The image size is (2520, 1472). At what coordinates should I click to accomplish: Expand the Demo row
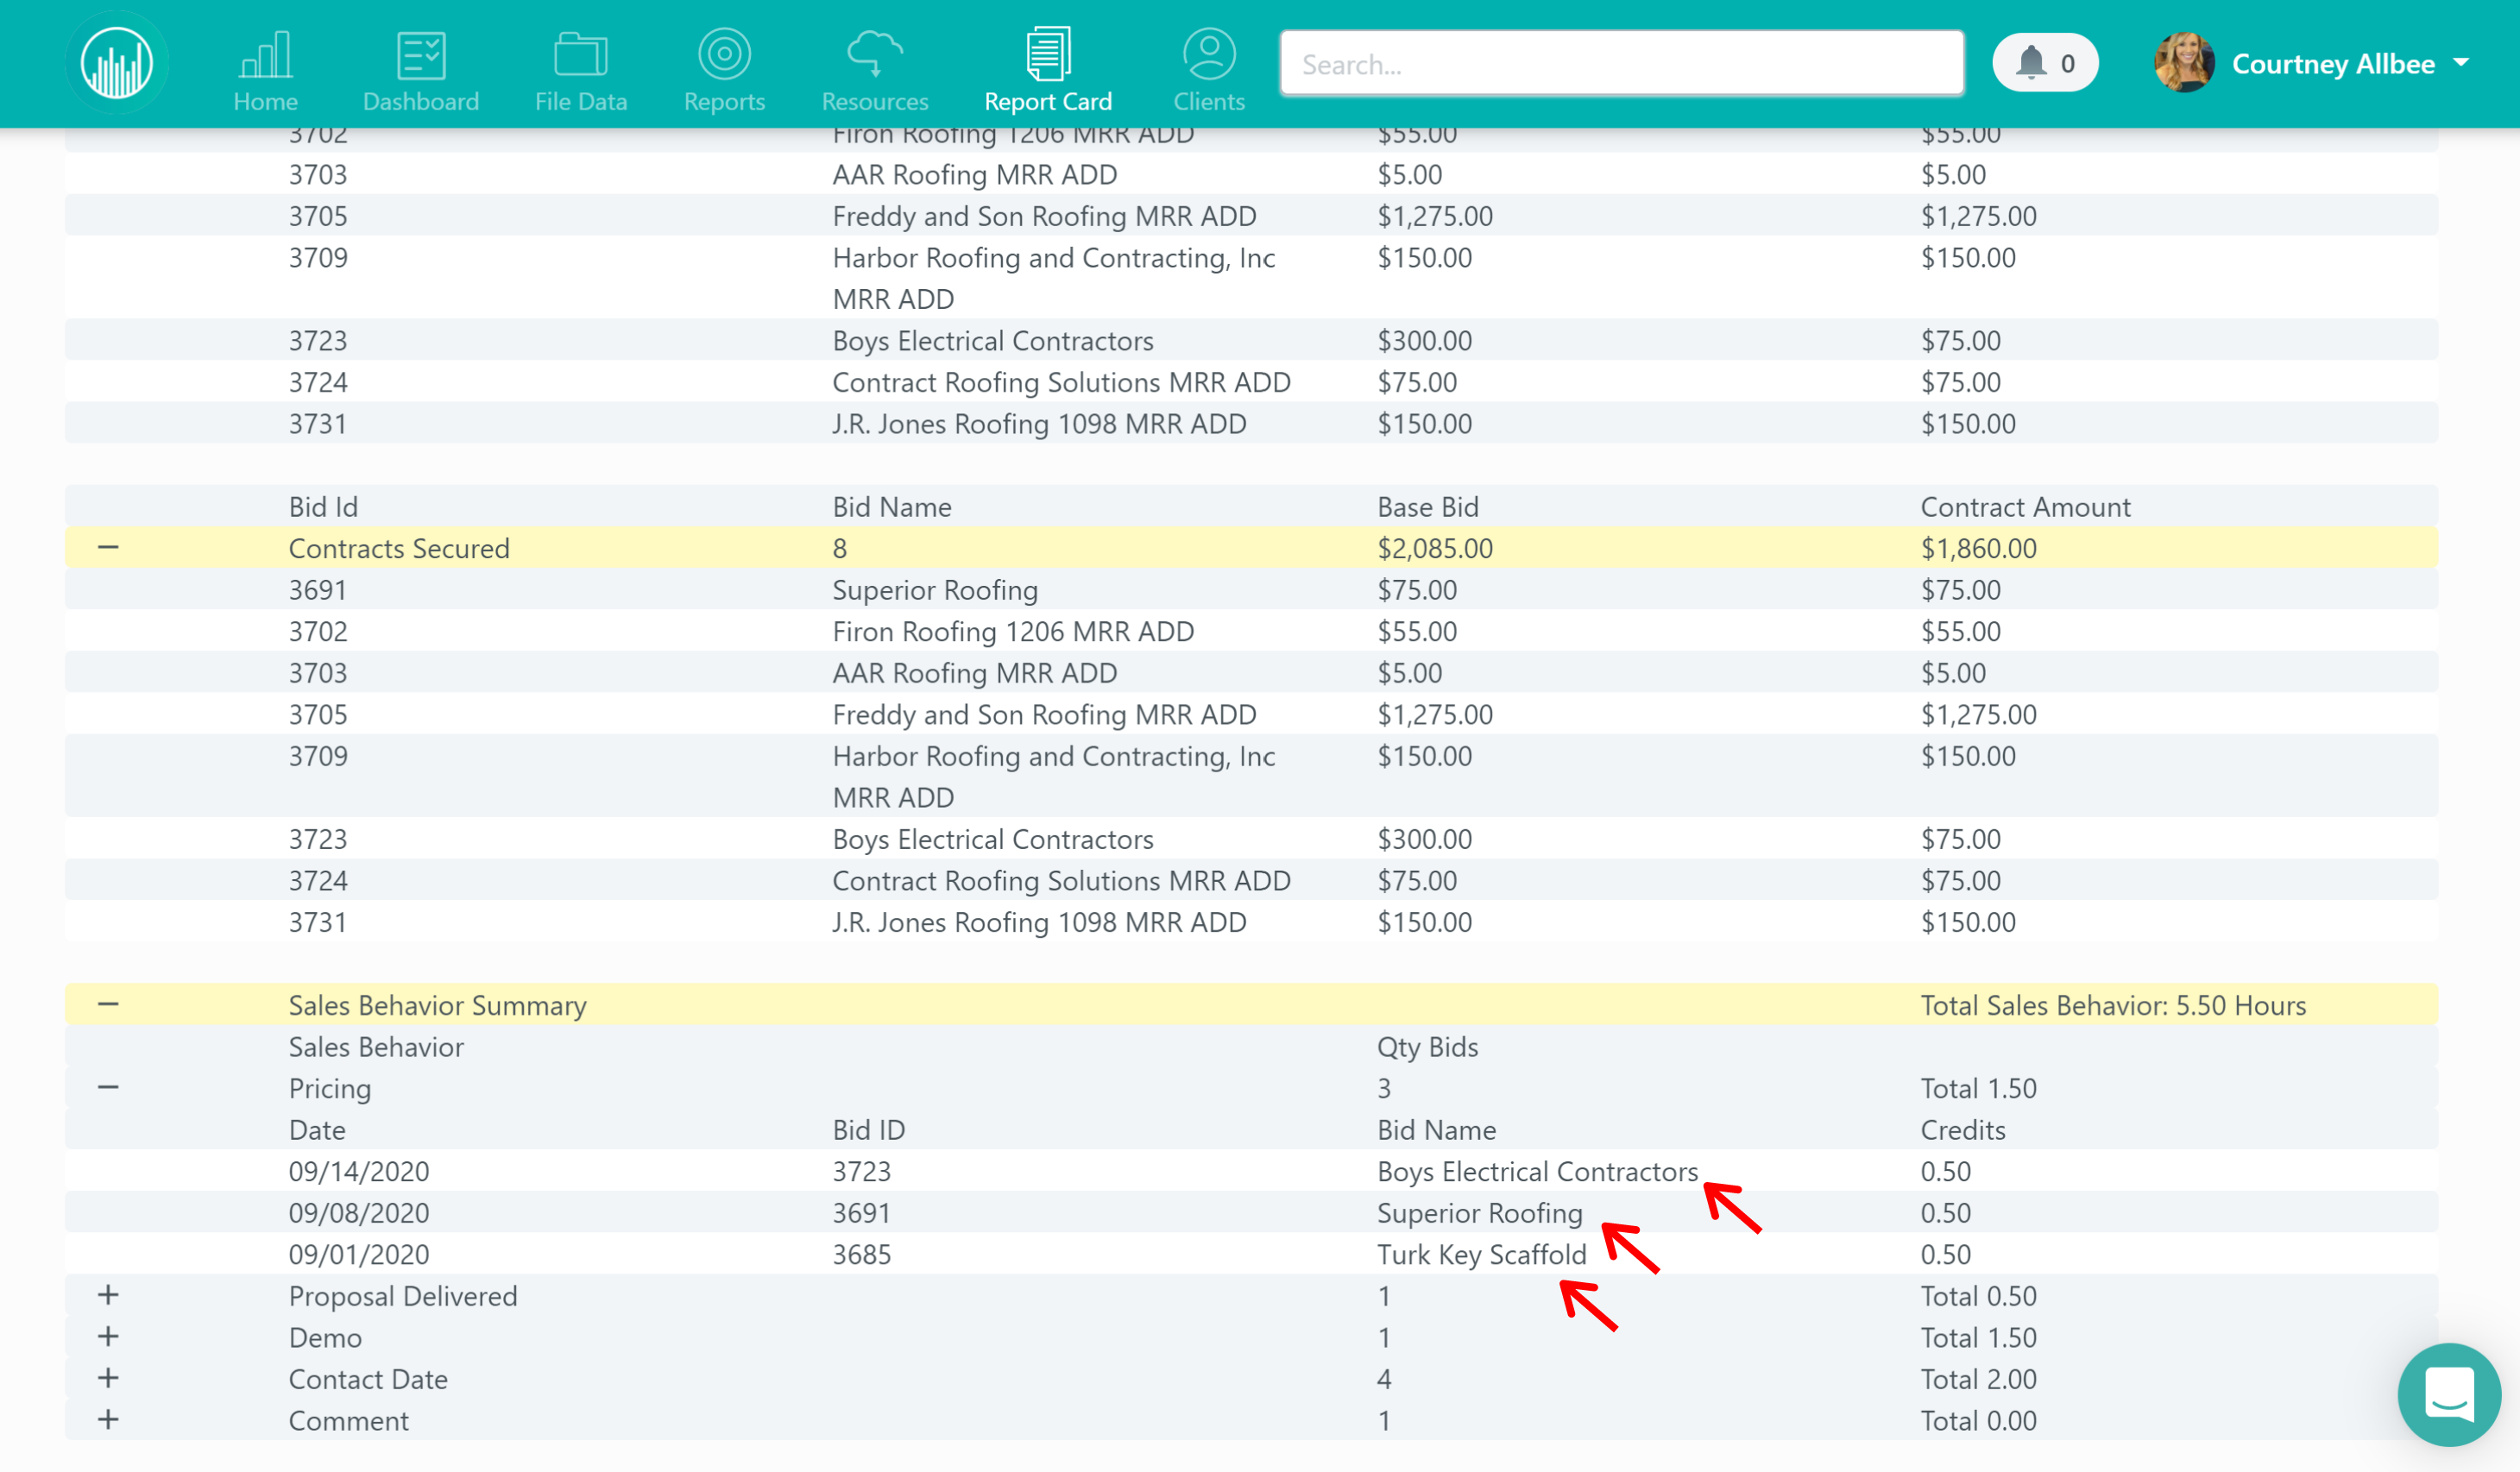tap(108, 1337)
